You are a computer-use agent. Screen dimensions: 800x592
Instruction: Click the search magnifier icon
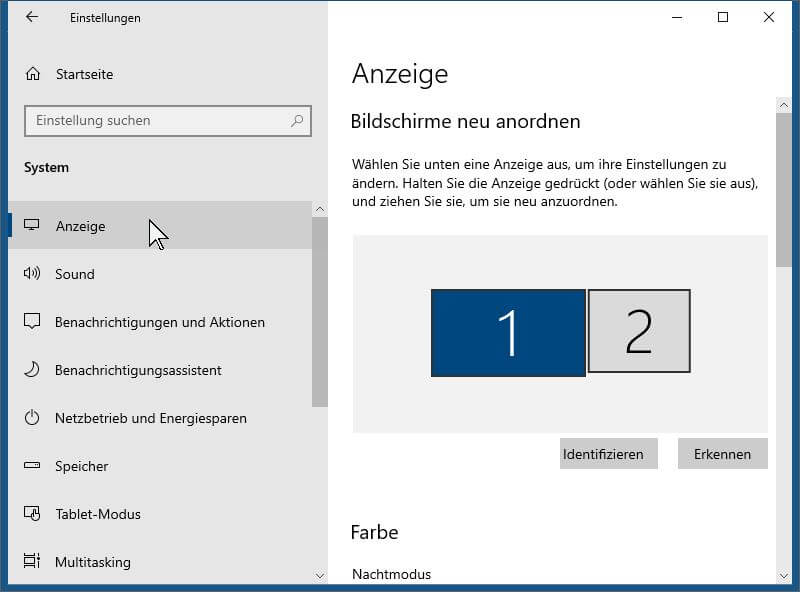(297, 121)
